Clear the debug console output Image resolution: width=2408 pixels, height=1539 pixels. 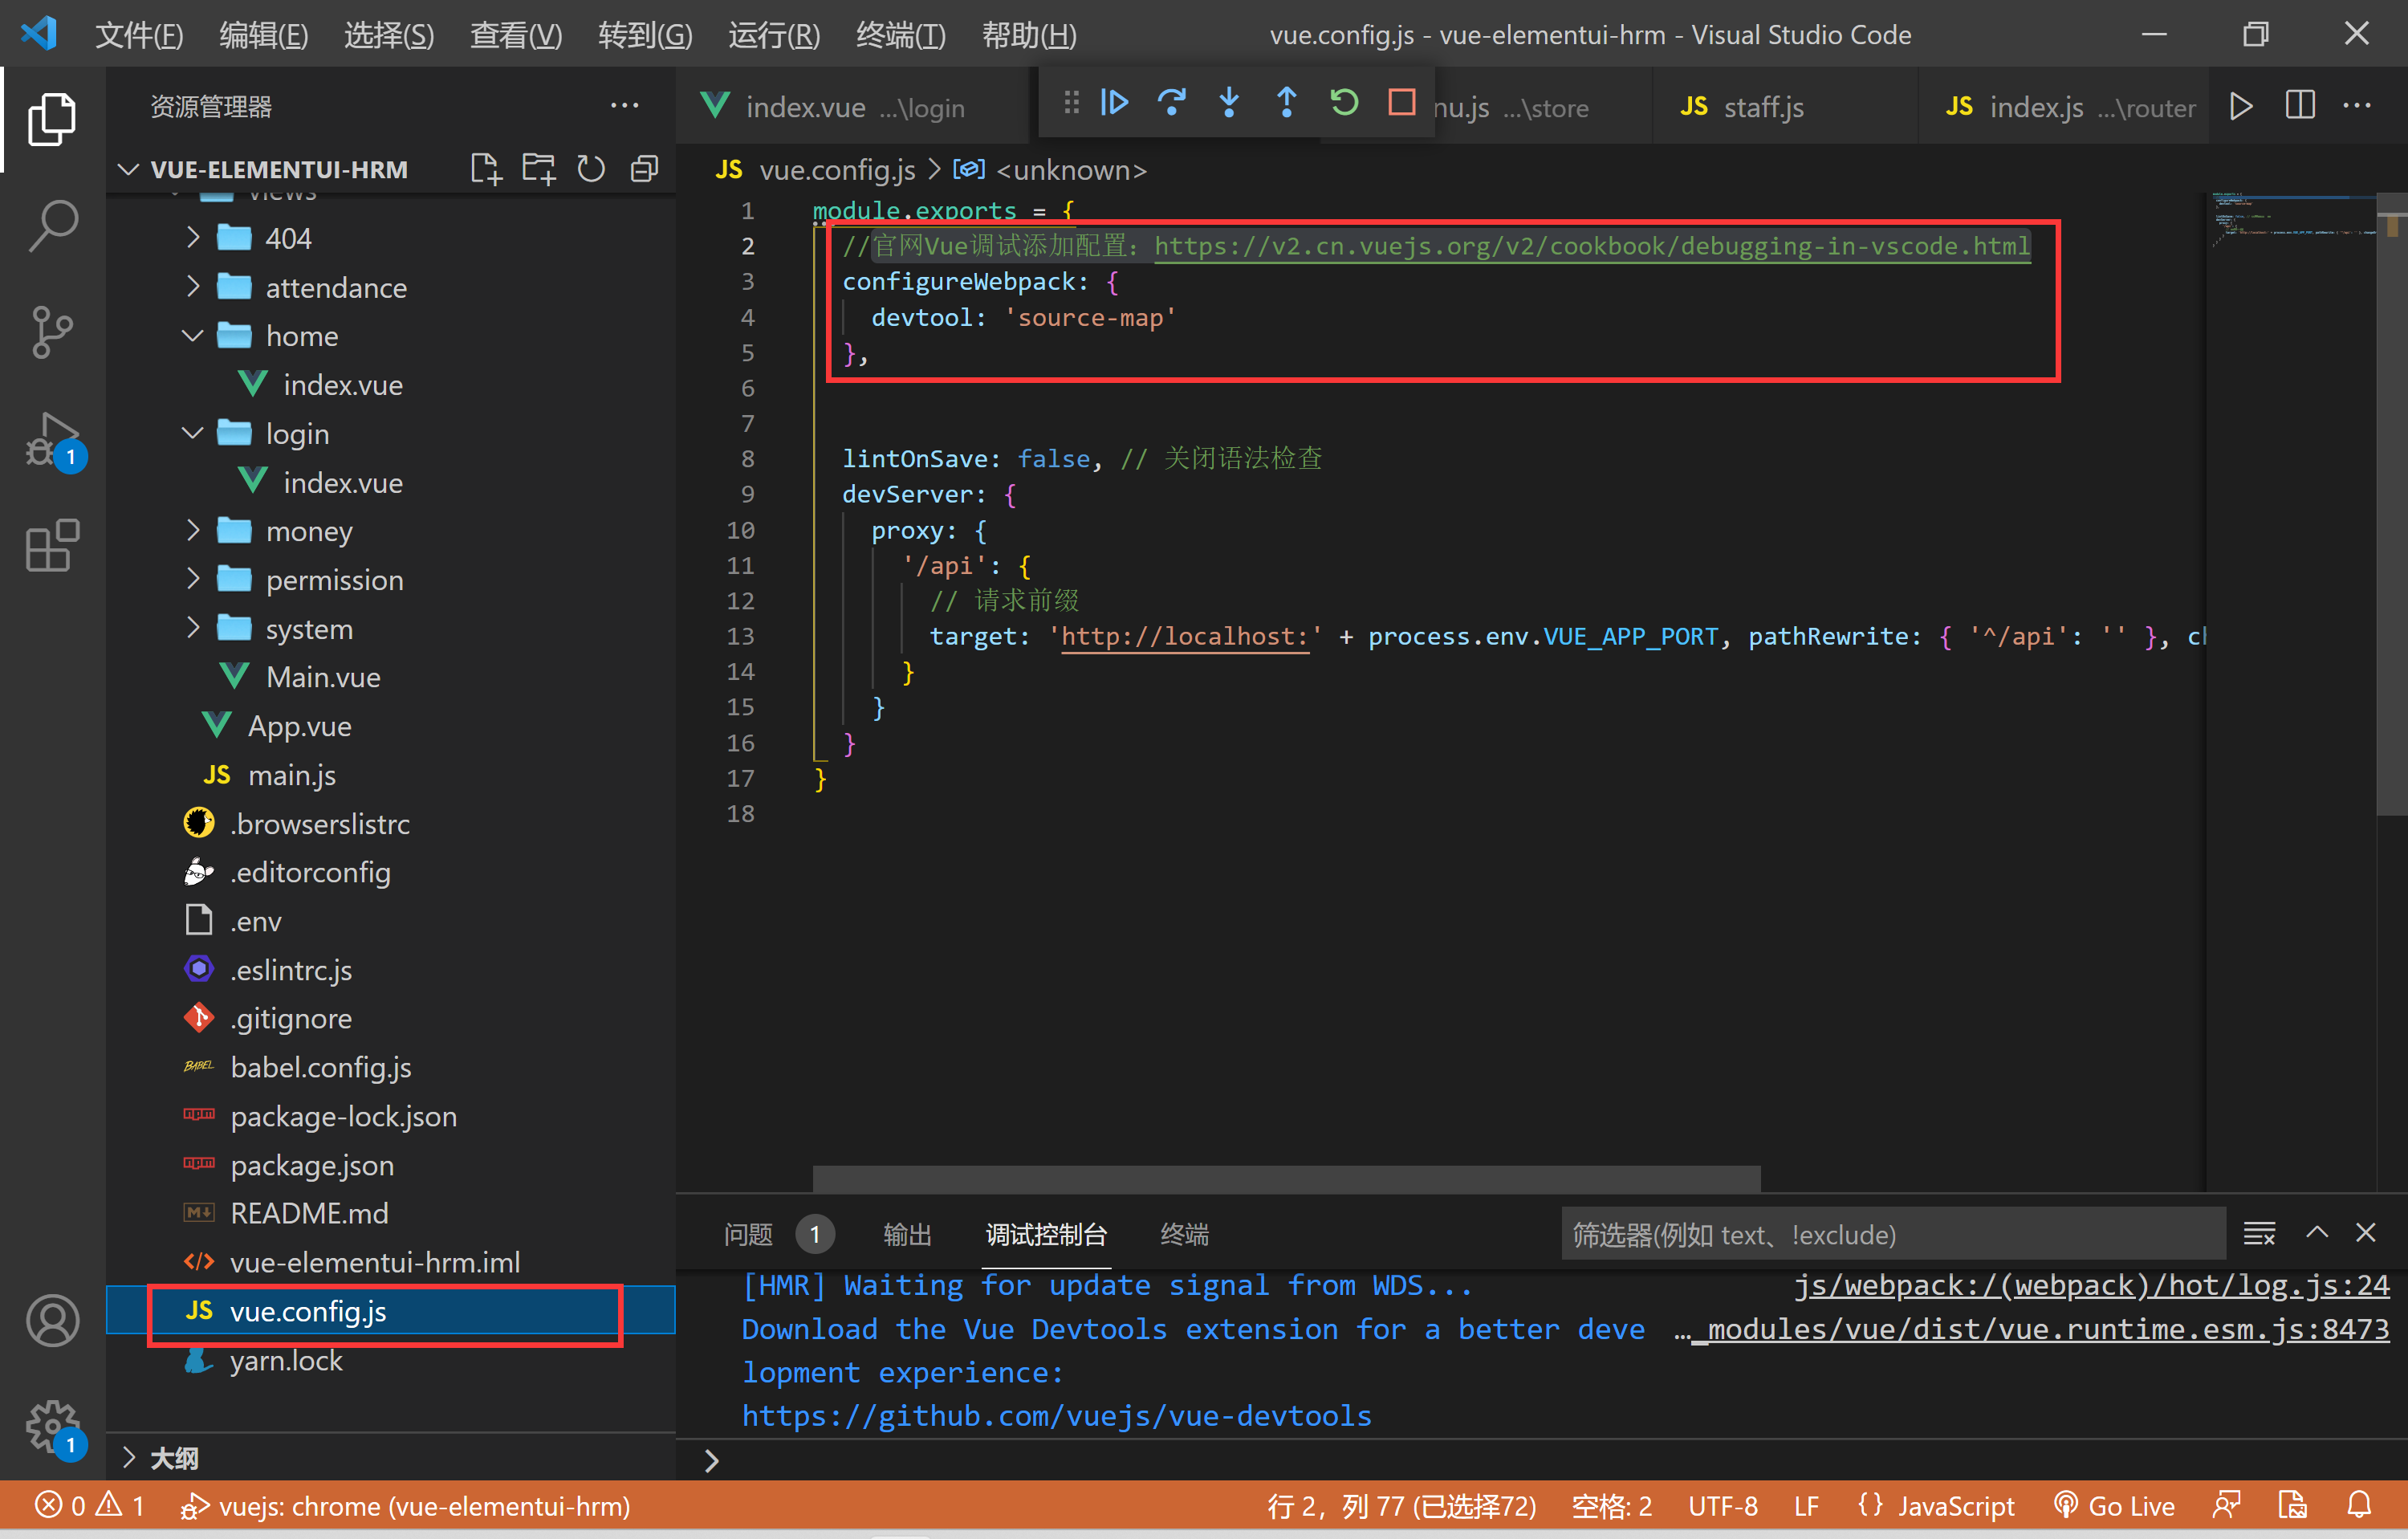click(2260, 1234)
